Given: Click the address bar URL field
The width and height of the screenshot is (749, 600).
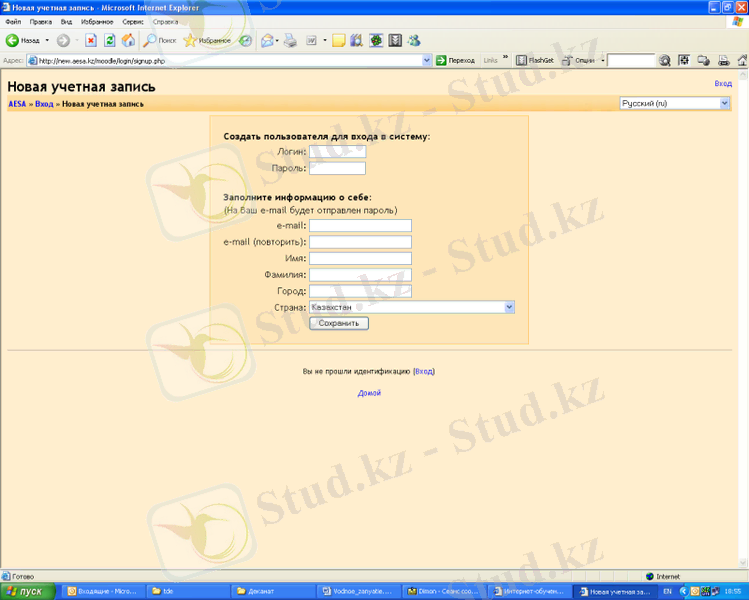Looking at the screenshot, I should pos(229,60).
